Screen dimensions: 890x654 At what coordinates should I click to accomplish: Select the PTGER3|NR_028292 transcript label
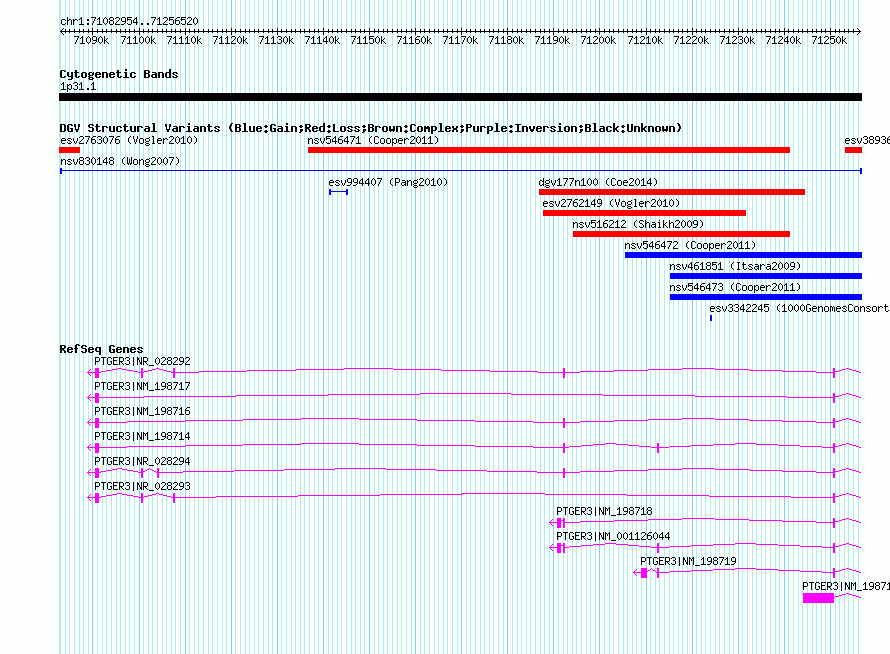point(142,361)
